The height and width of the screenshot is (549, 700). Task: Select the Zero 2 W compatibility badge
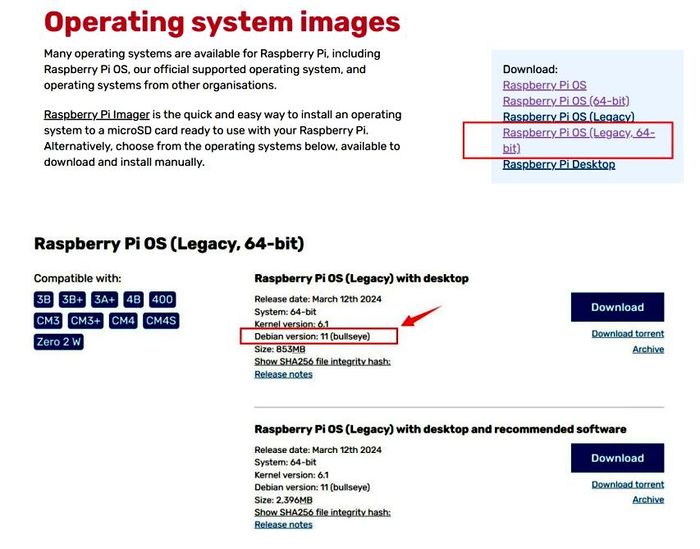58,342
